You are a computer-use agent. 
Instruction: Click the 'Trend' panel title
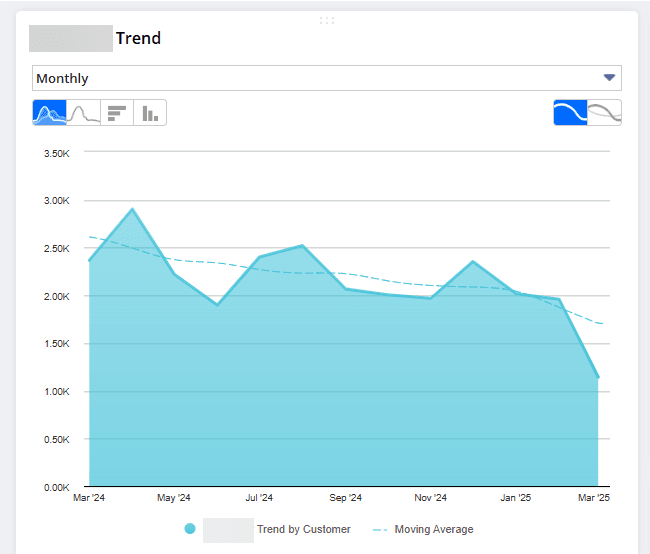click(138, 38)
